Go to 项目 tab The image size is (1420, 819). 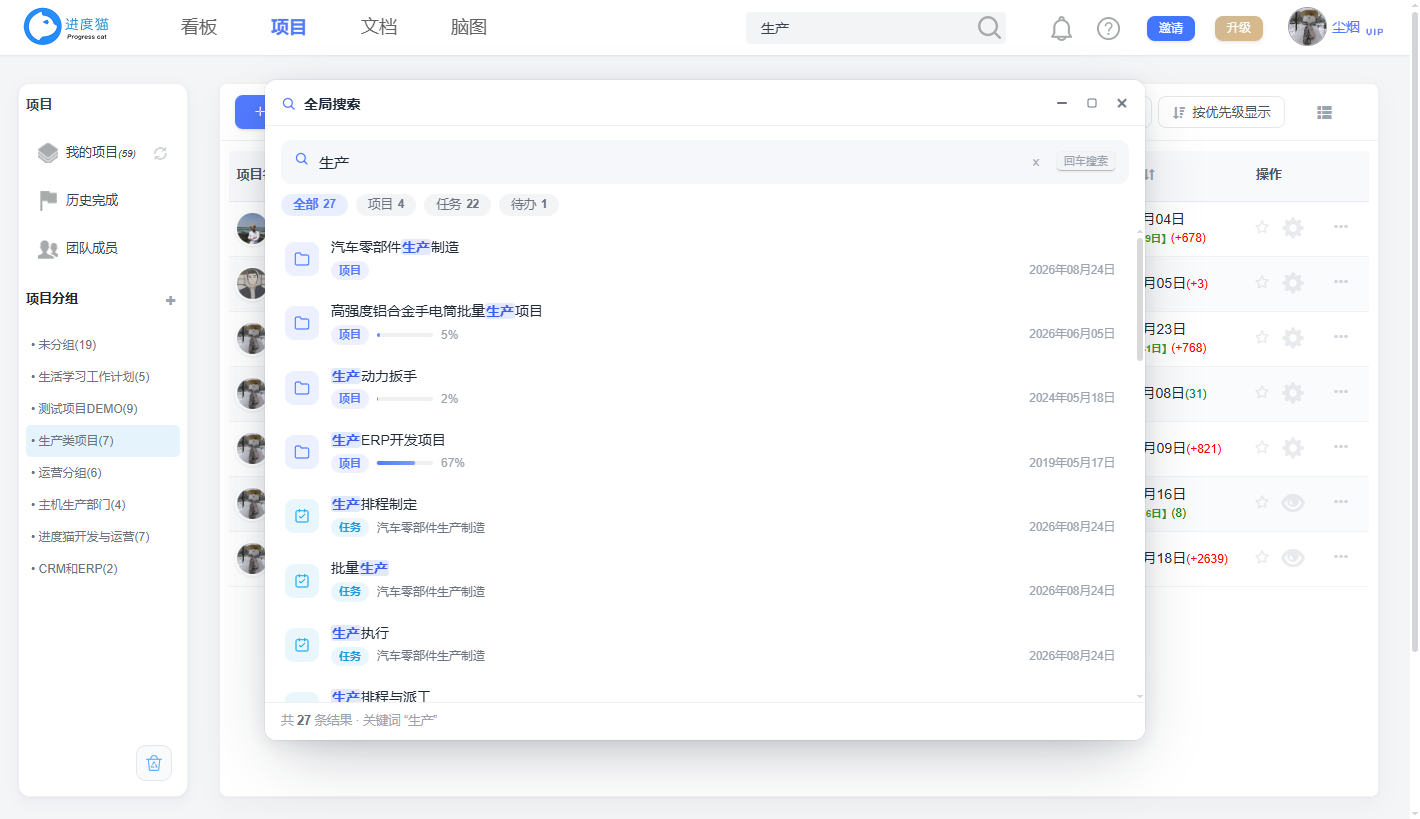[289, 27]
